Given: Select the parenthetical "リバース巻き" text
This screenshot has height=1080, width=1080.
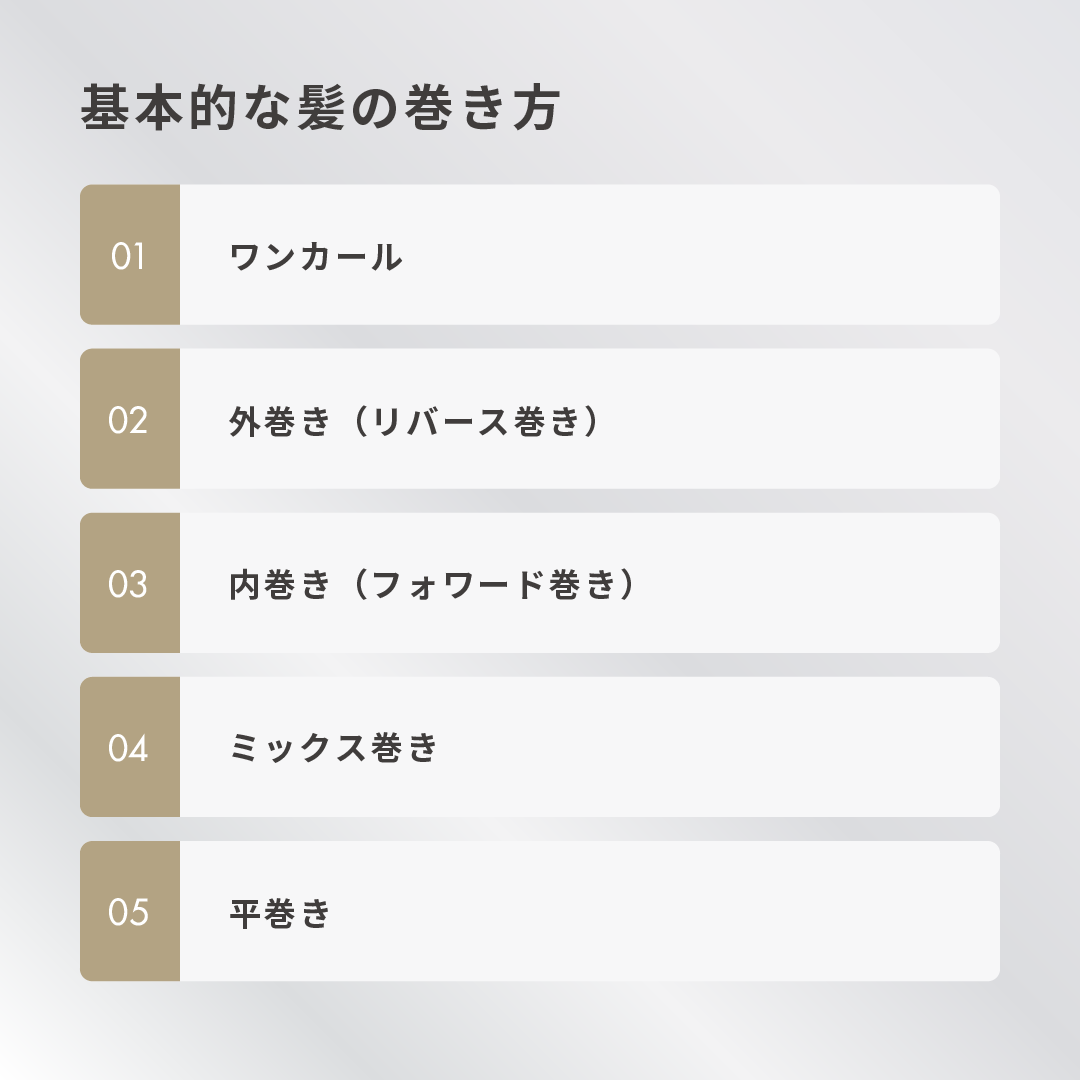Looking at the screenshot, I should 476,422.
